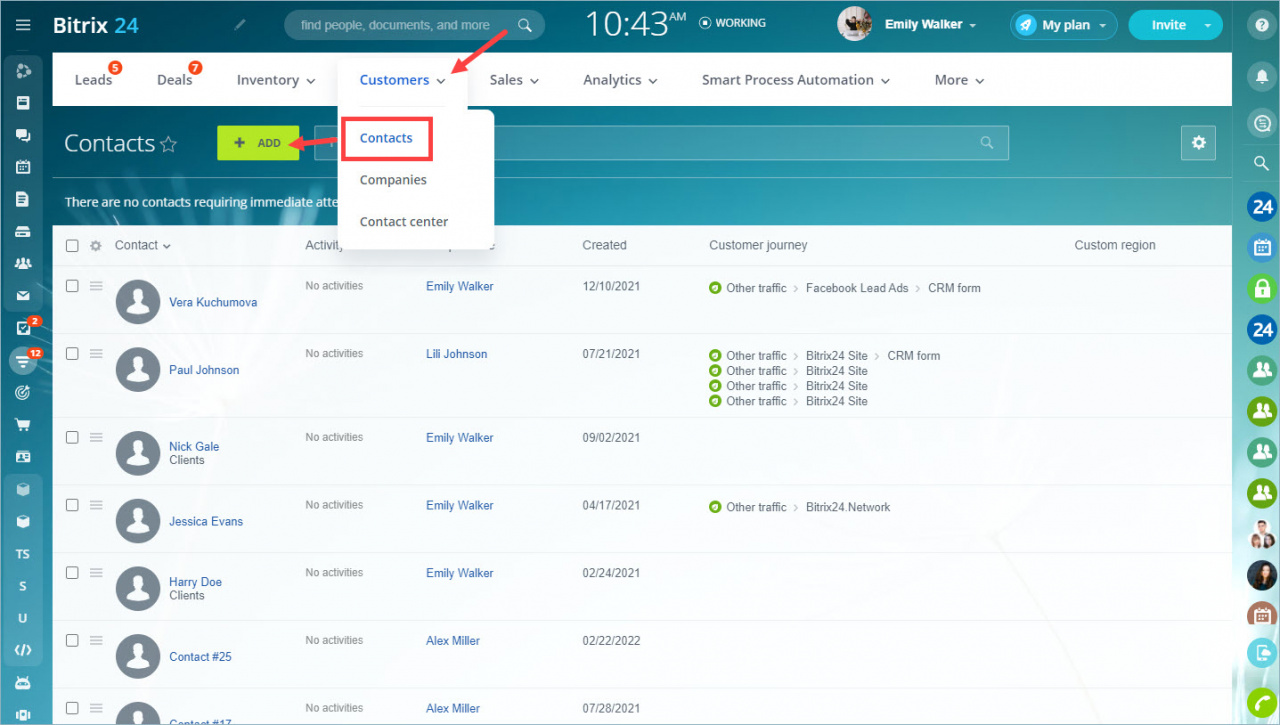Expand the Inventory dropdown menu
This screenshot has height=725, width=1280.
click(x=276, y=80)
